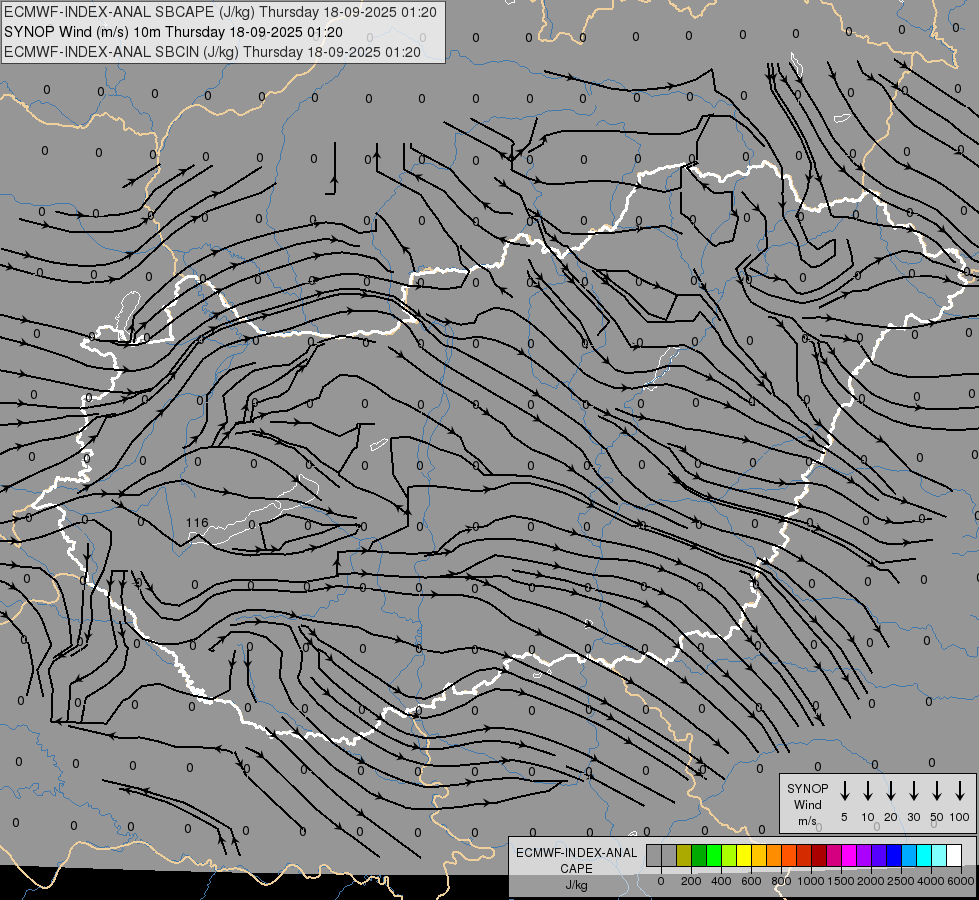Click the 2000 tick label on the CAPE scale

coord(871,881)
